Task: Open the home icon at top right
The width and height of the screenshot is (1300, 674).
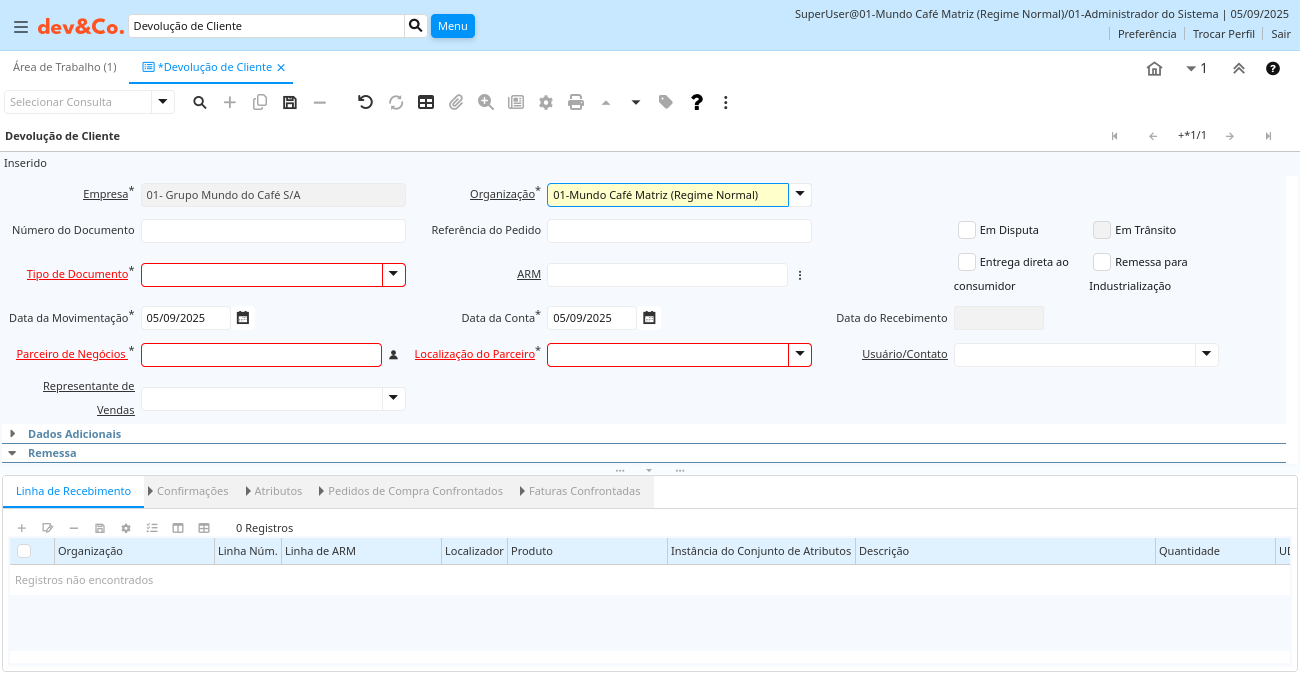Action: (x=1154, y=69)
